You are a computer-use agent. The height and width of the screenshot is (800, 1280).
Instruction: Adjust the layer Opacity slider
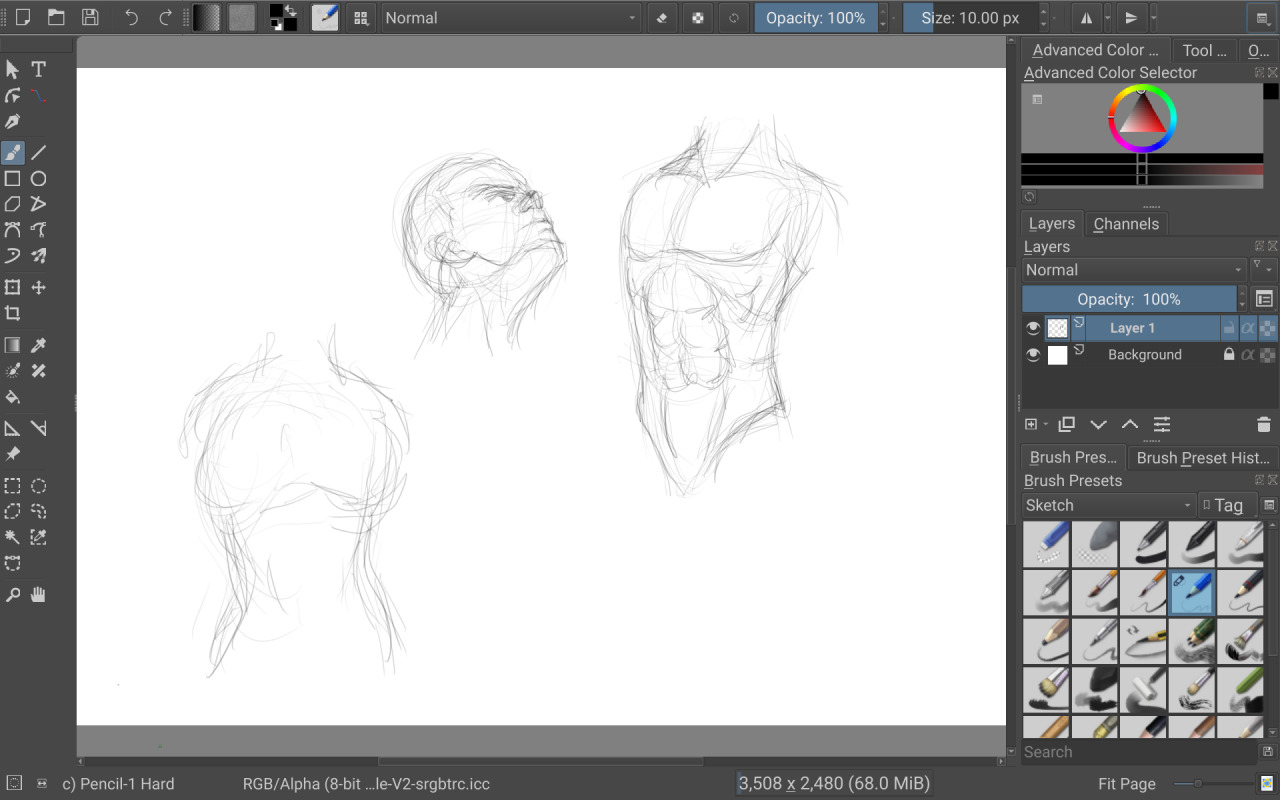click(1128, 299)
